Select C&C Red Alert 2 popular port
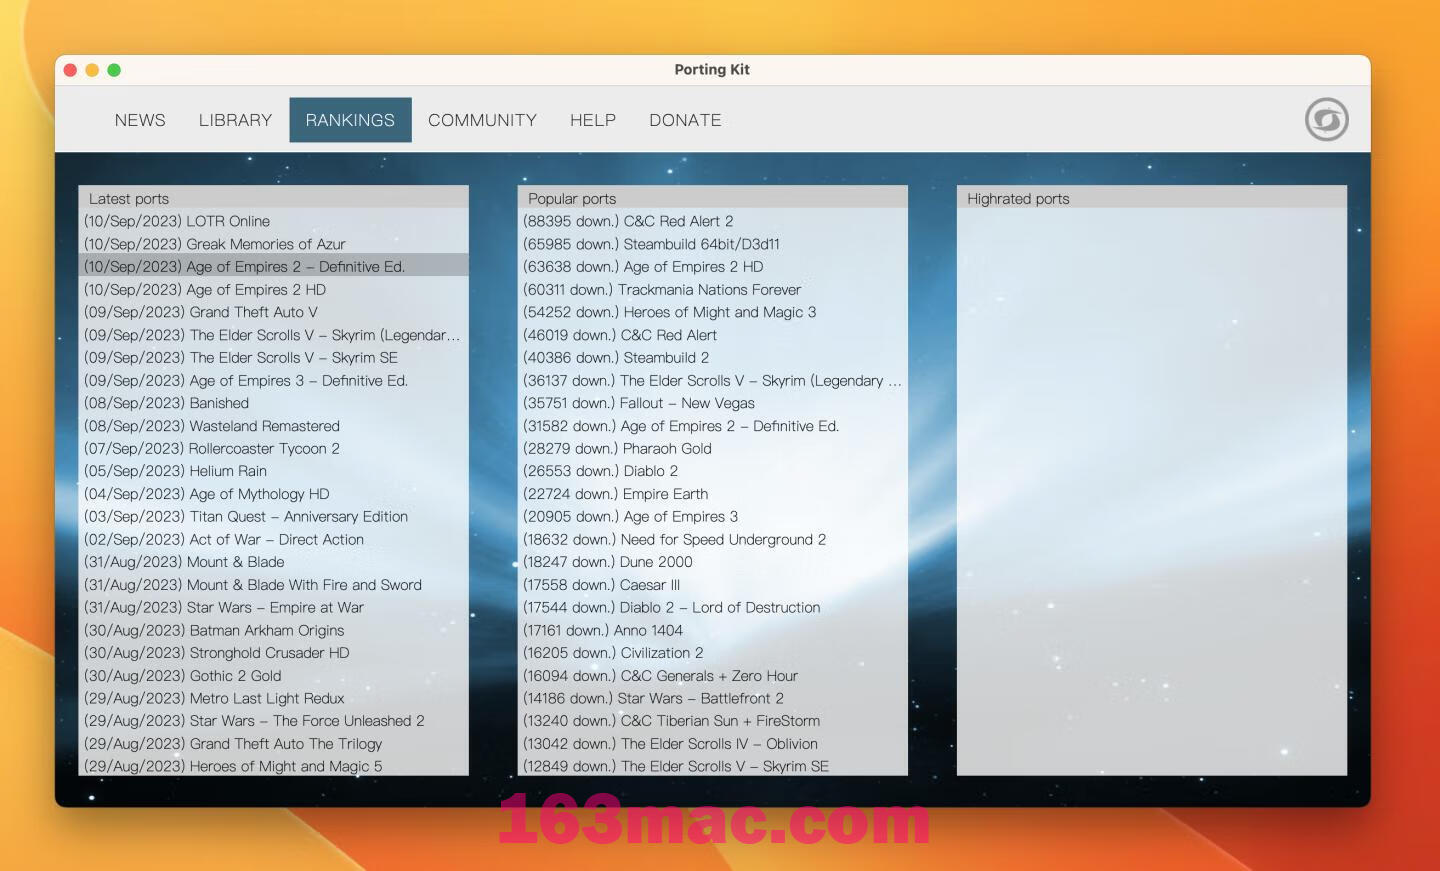Viewport: 1440px width, 871px height. pyautogui.click(x=713, y=221)
